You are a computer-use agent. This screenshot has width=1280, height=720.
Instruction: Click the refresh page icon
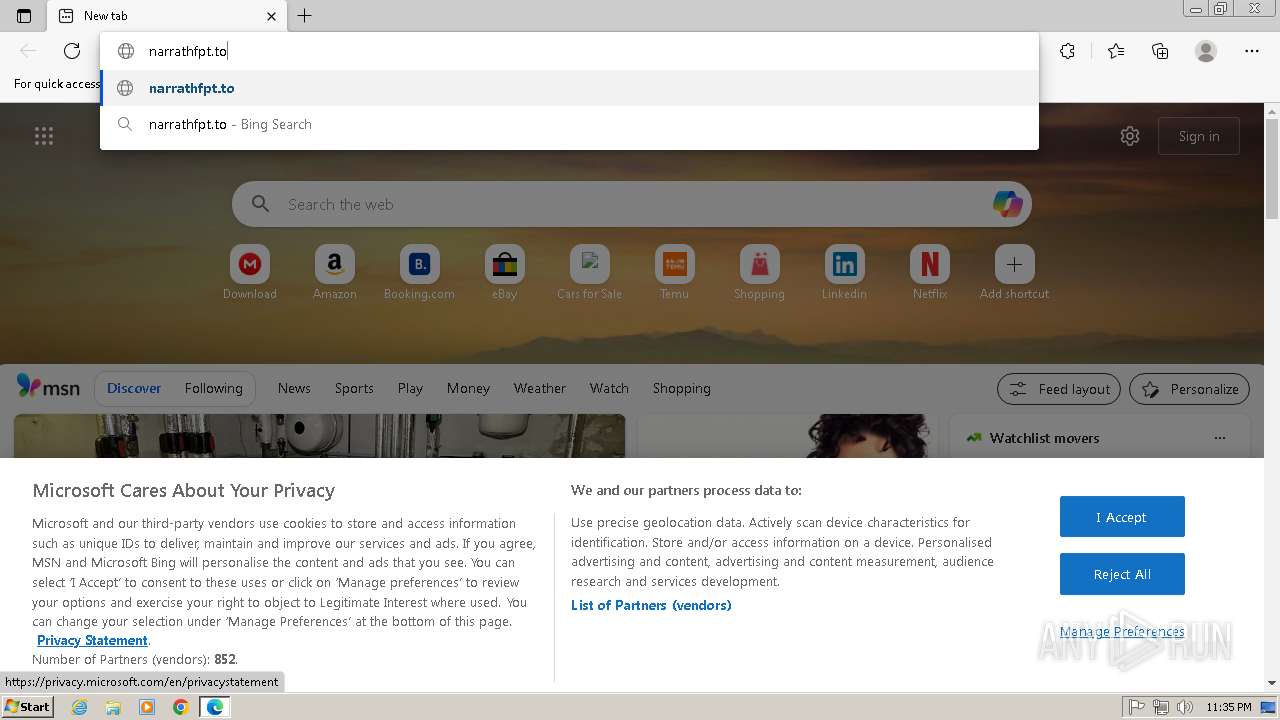[72, 51]
